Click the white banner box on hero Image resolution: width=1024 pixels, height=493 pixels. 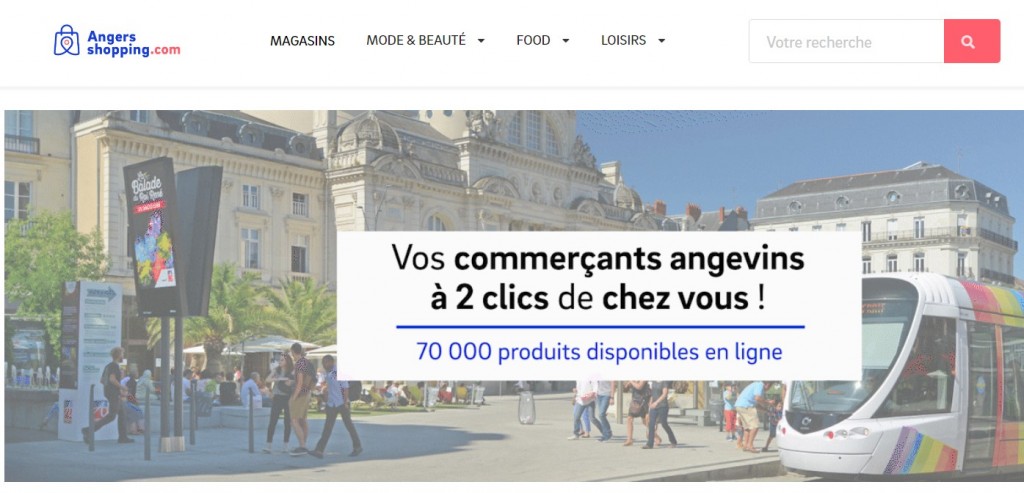pyautogui.click(x=599, y=306)
